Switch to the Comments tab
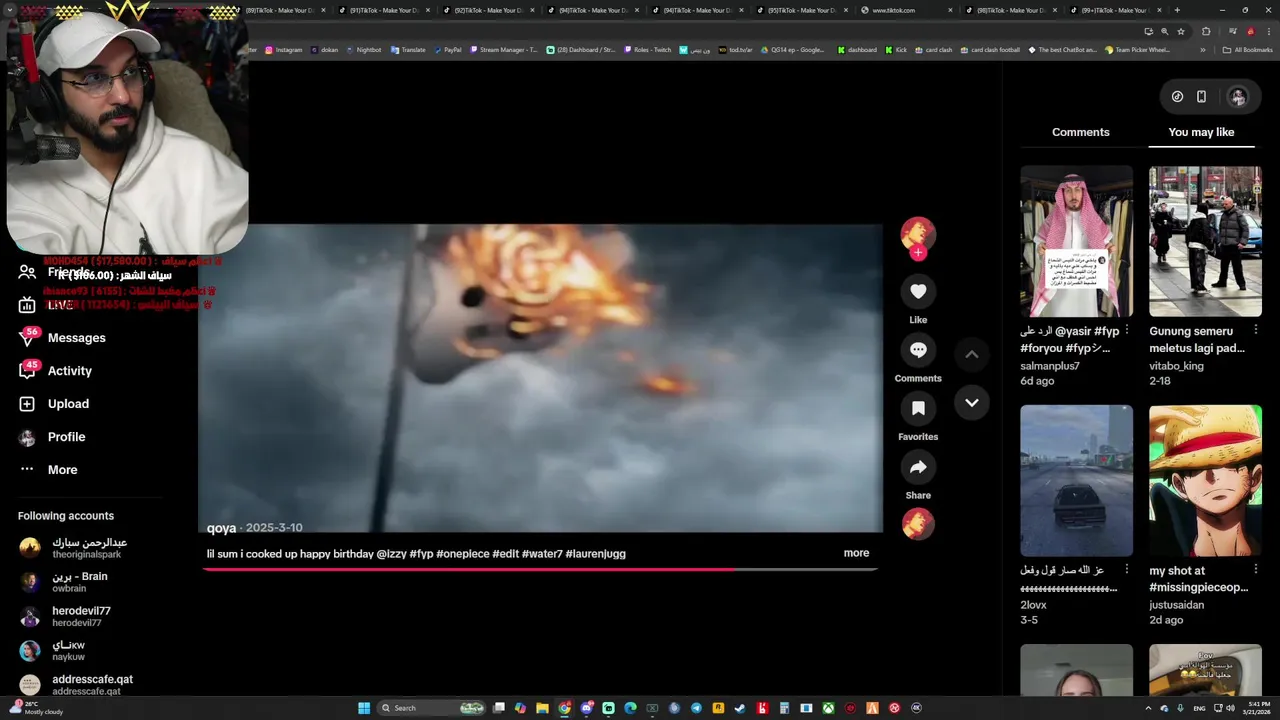The width and height of the screenshot is (1280, 720). coord(1080,132)
